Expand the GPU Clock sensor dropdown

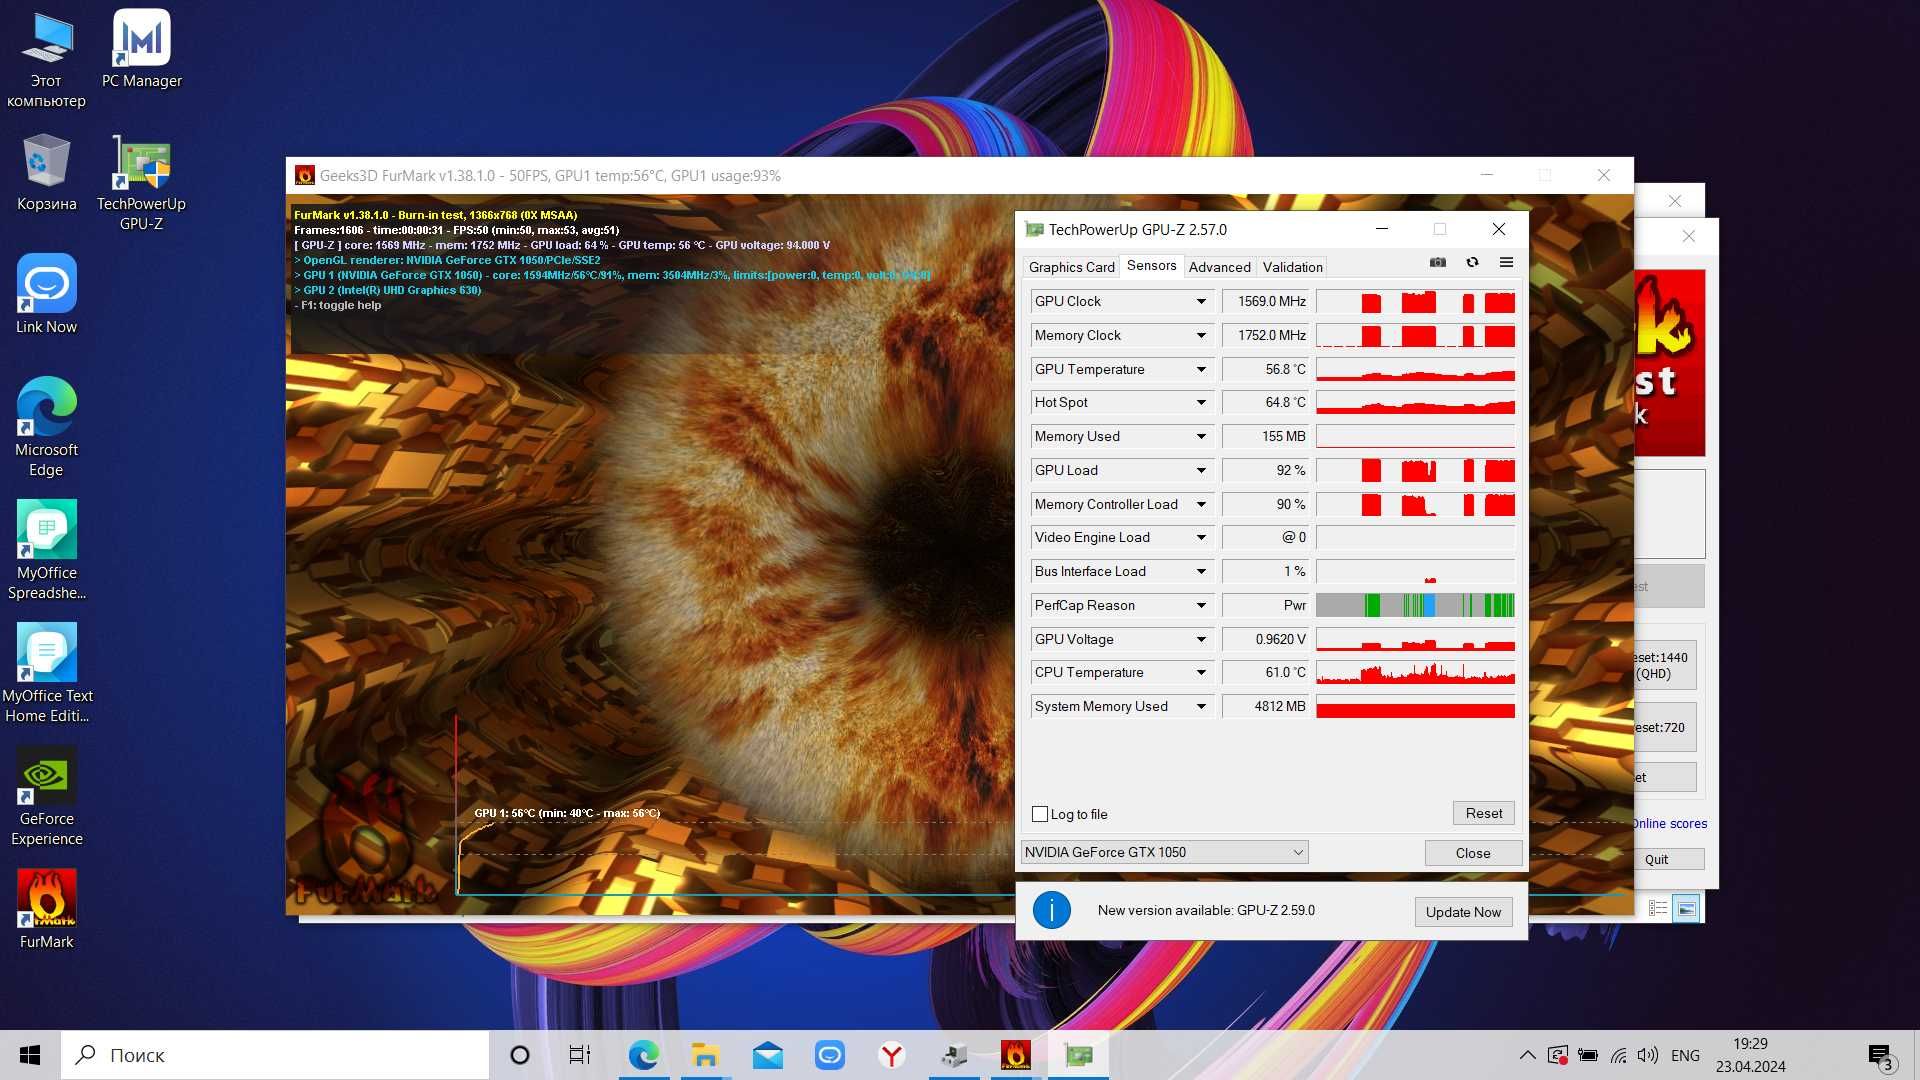(1201, 301)
